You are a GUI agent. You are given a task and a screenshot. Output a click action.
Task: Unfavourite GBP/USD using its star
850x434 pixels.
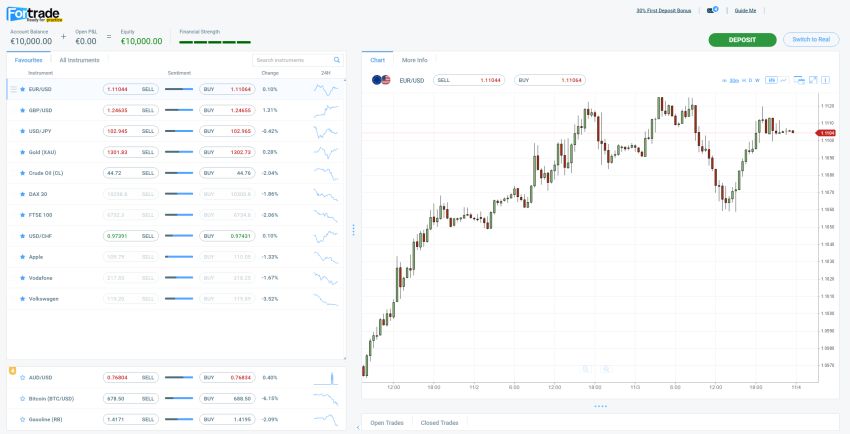22,110
